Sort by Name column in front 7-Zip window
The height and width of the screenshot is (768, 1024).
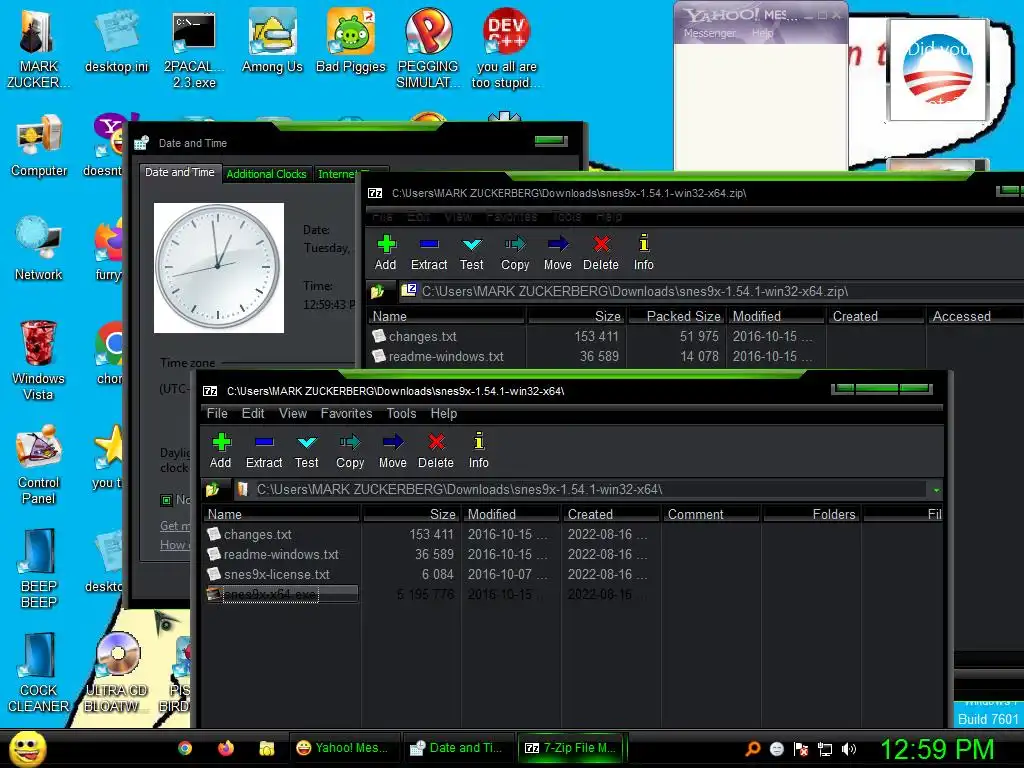tap(281, 515)
